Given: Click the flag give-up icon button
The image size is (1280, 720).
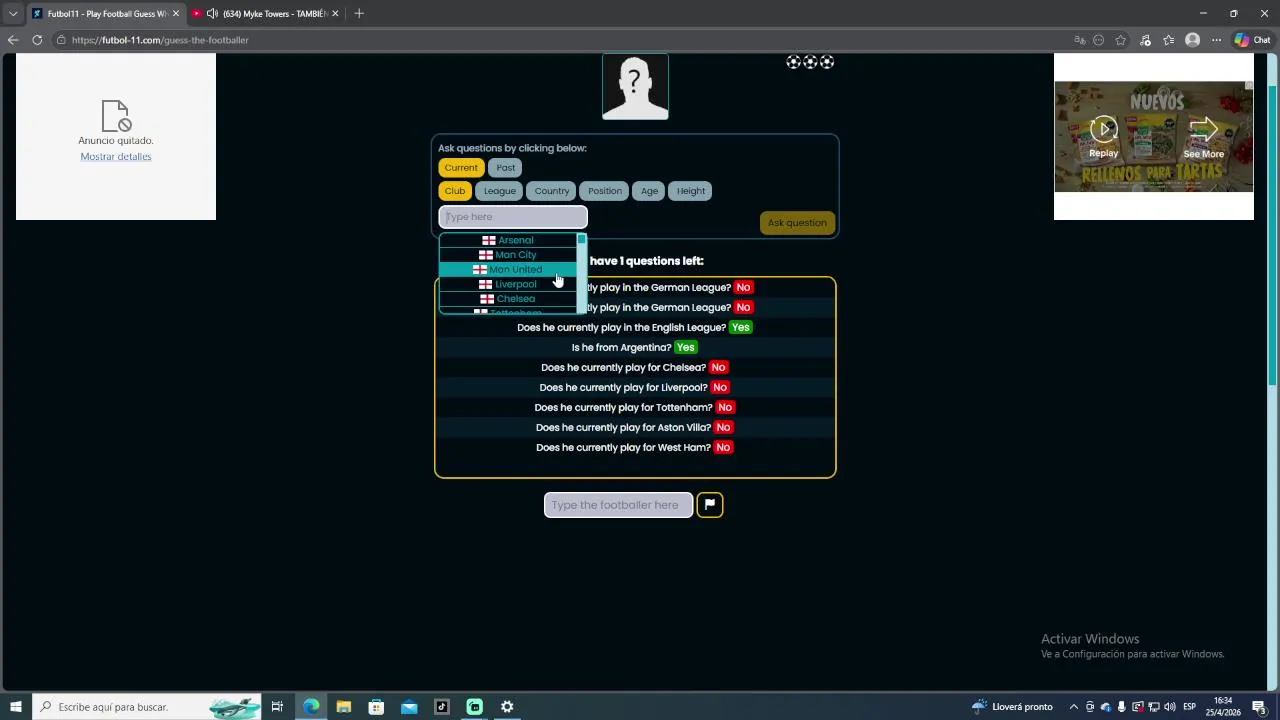Looking at the screenshot, I should [x=710, y=505].
